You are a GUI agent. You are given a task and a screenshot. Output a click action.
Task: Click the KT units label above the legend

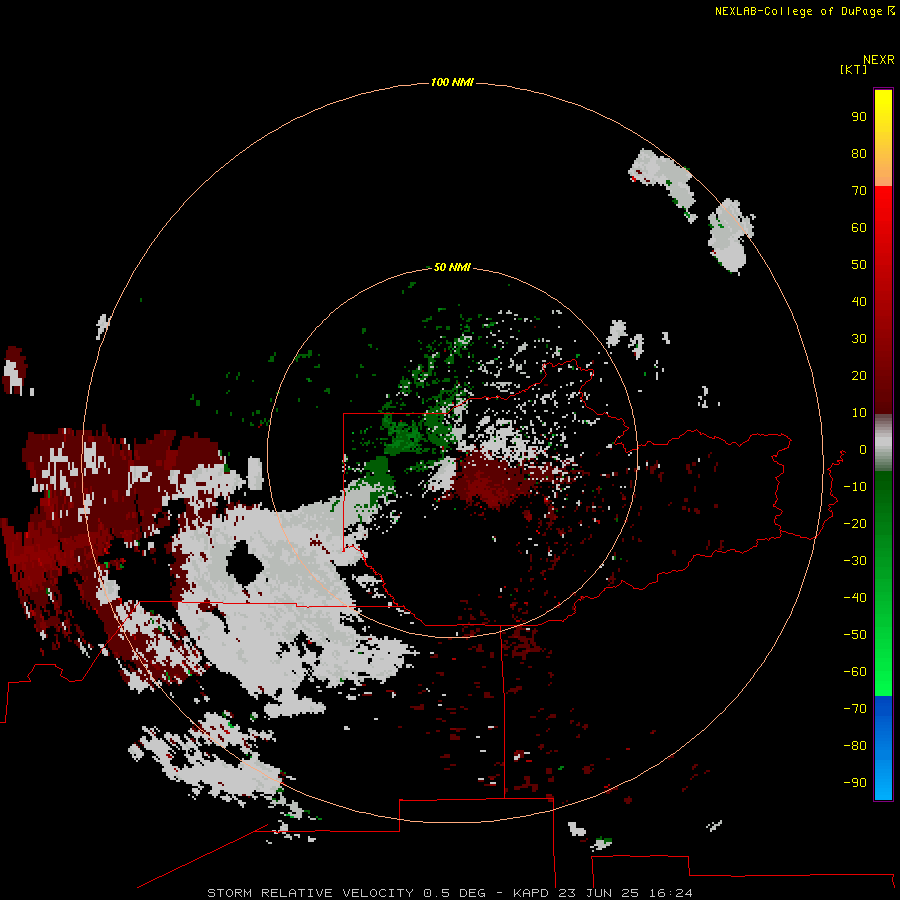(x=853, y=69)
